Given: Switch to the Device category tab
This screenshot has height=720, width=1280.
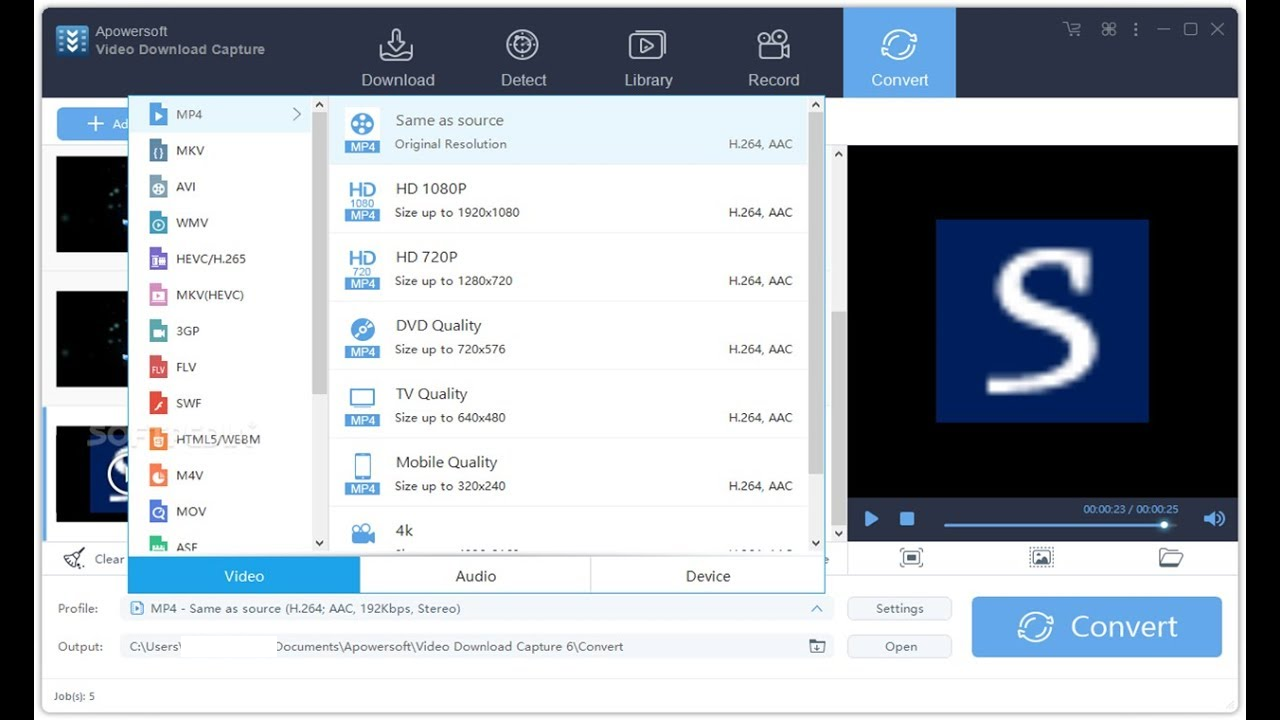Looking at the screenshot, I should coord(708,576).
